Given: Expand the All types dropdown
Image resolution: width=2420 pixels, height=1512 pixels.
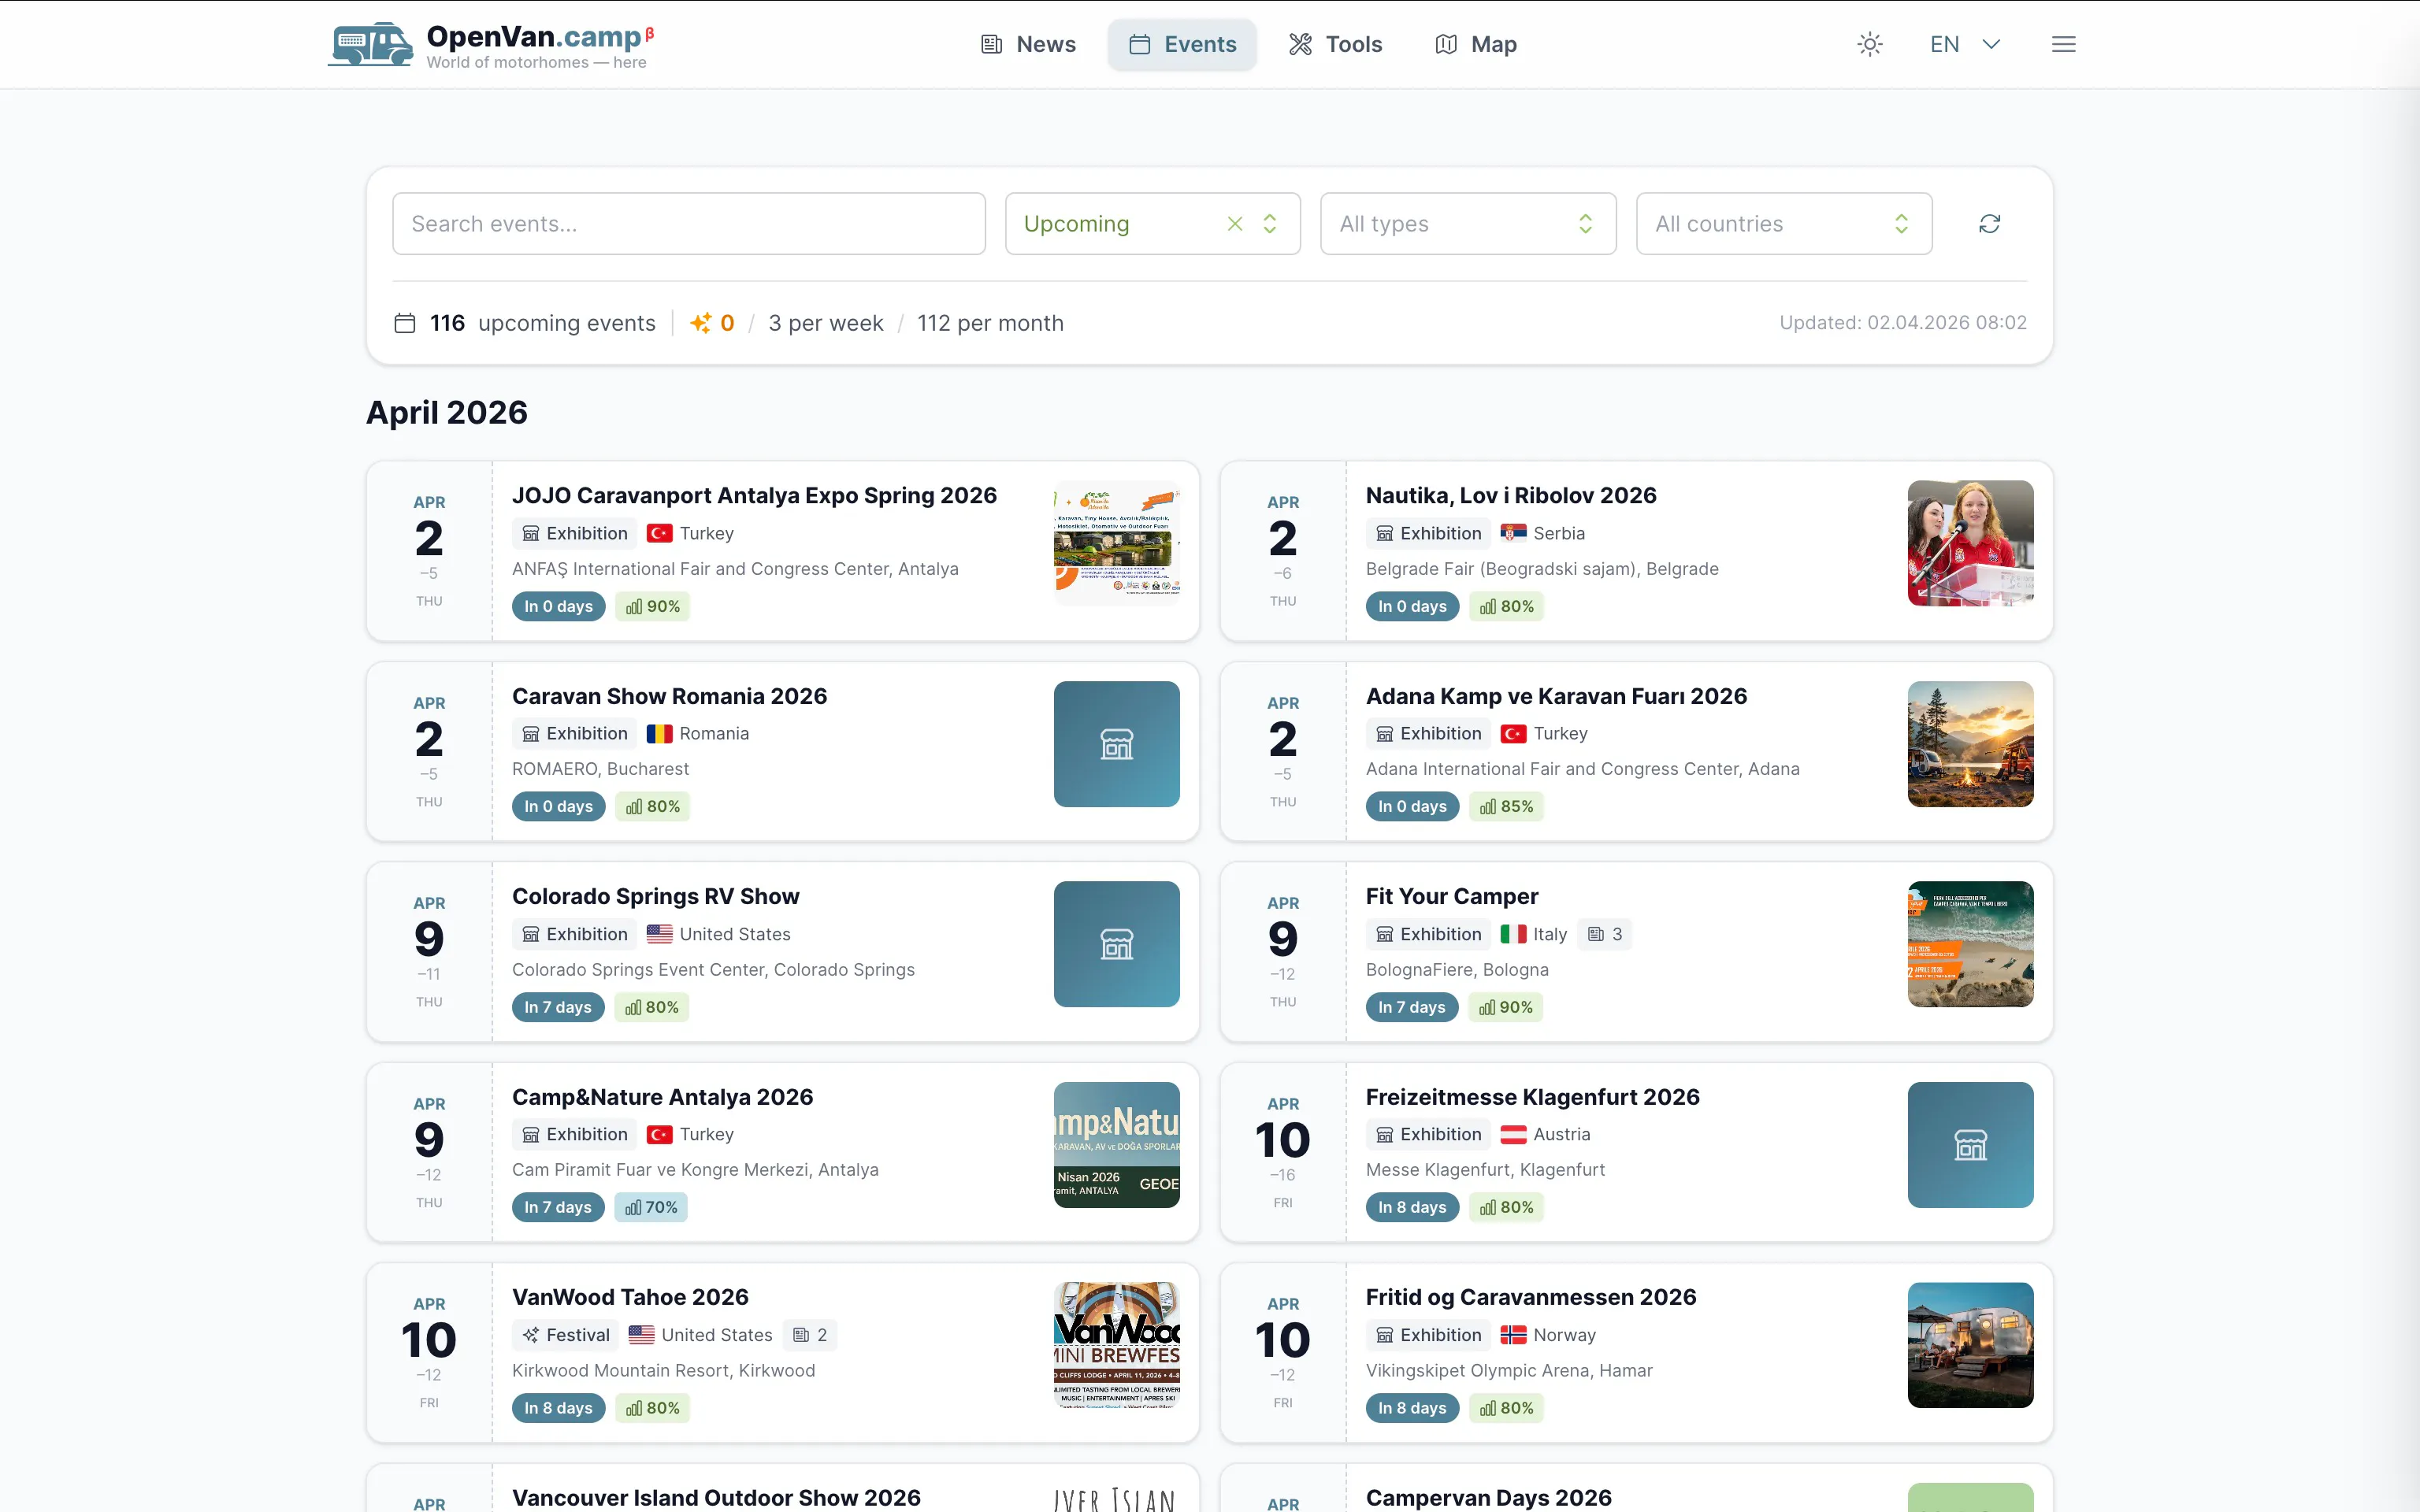Looking at the screenshot, I should click(1468, 224).
